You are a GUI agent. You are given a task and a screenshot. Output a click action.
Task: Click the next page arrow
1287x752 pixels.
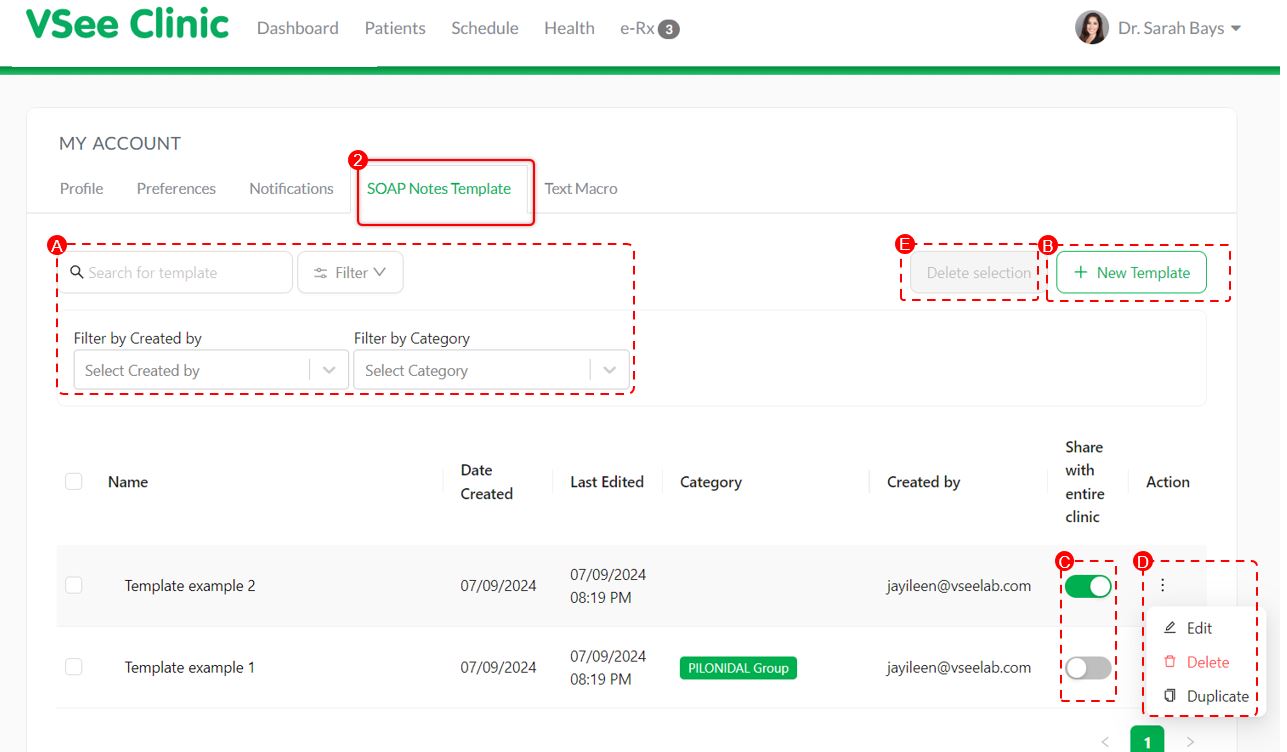pyautogui.click(x=1190, y=742)
